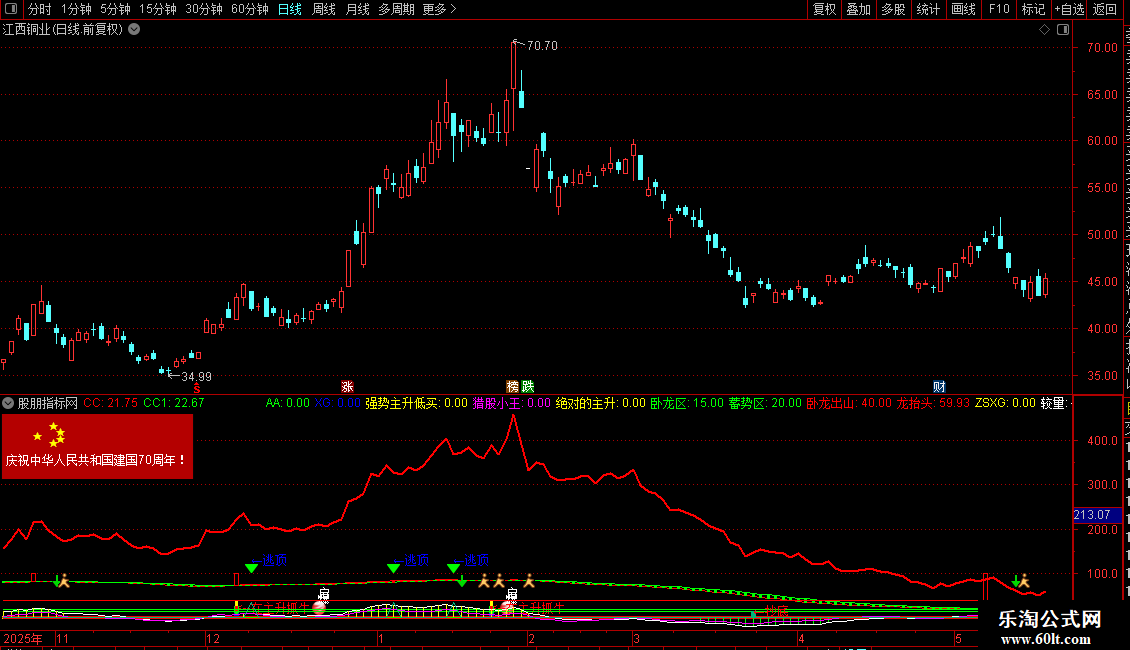Expand the 更多 periods menu

click(439, 9)
